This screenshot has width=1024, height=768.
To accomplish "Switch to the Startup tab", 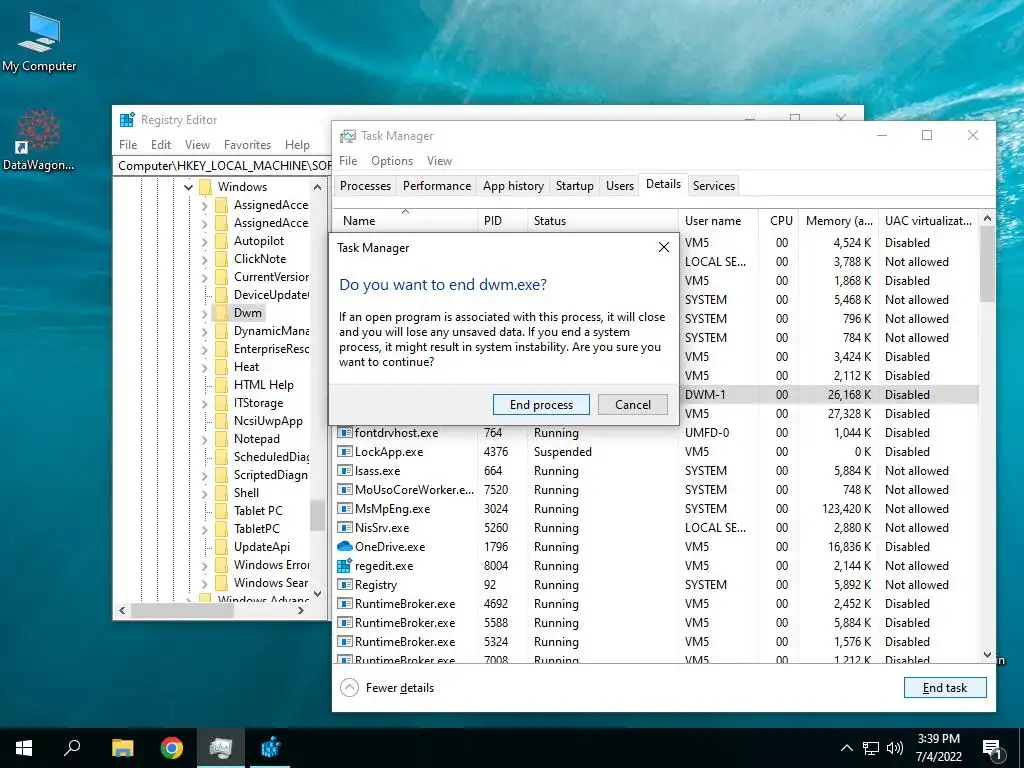I will (x=575, y=185).
